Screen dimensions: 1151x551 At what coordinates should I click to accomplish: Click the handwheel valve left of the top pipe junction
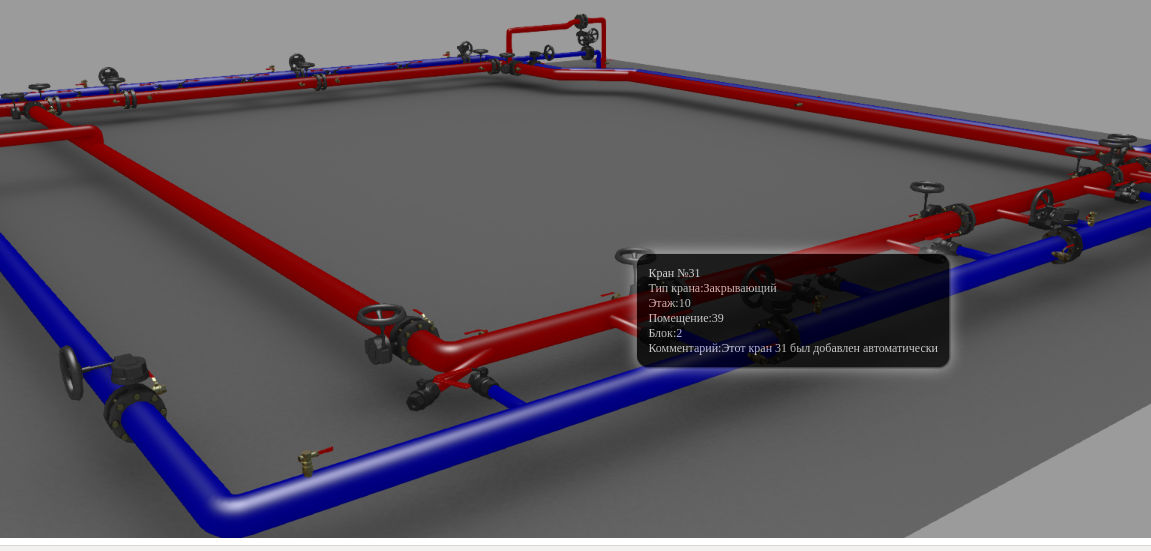465,50
